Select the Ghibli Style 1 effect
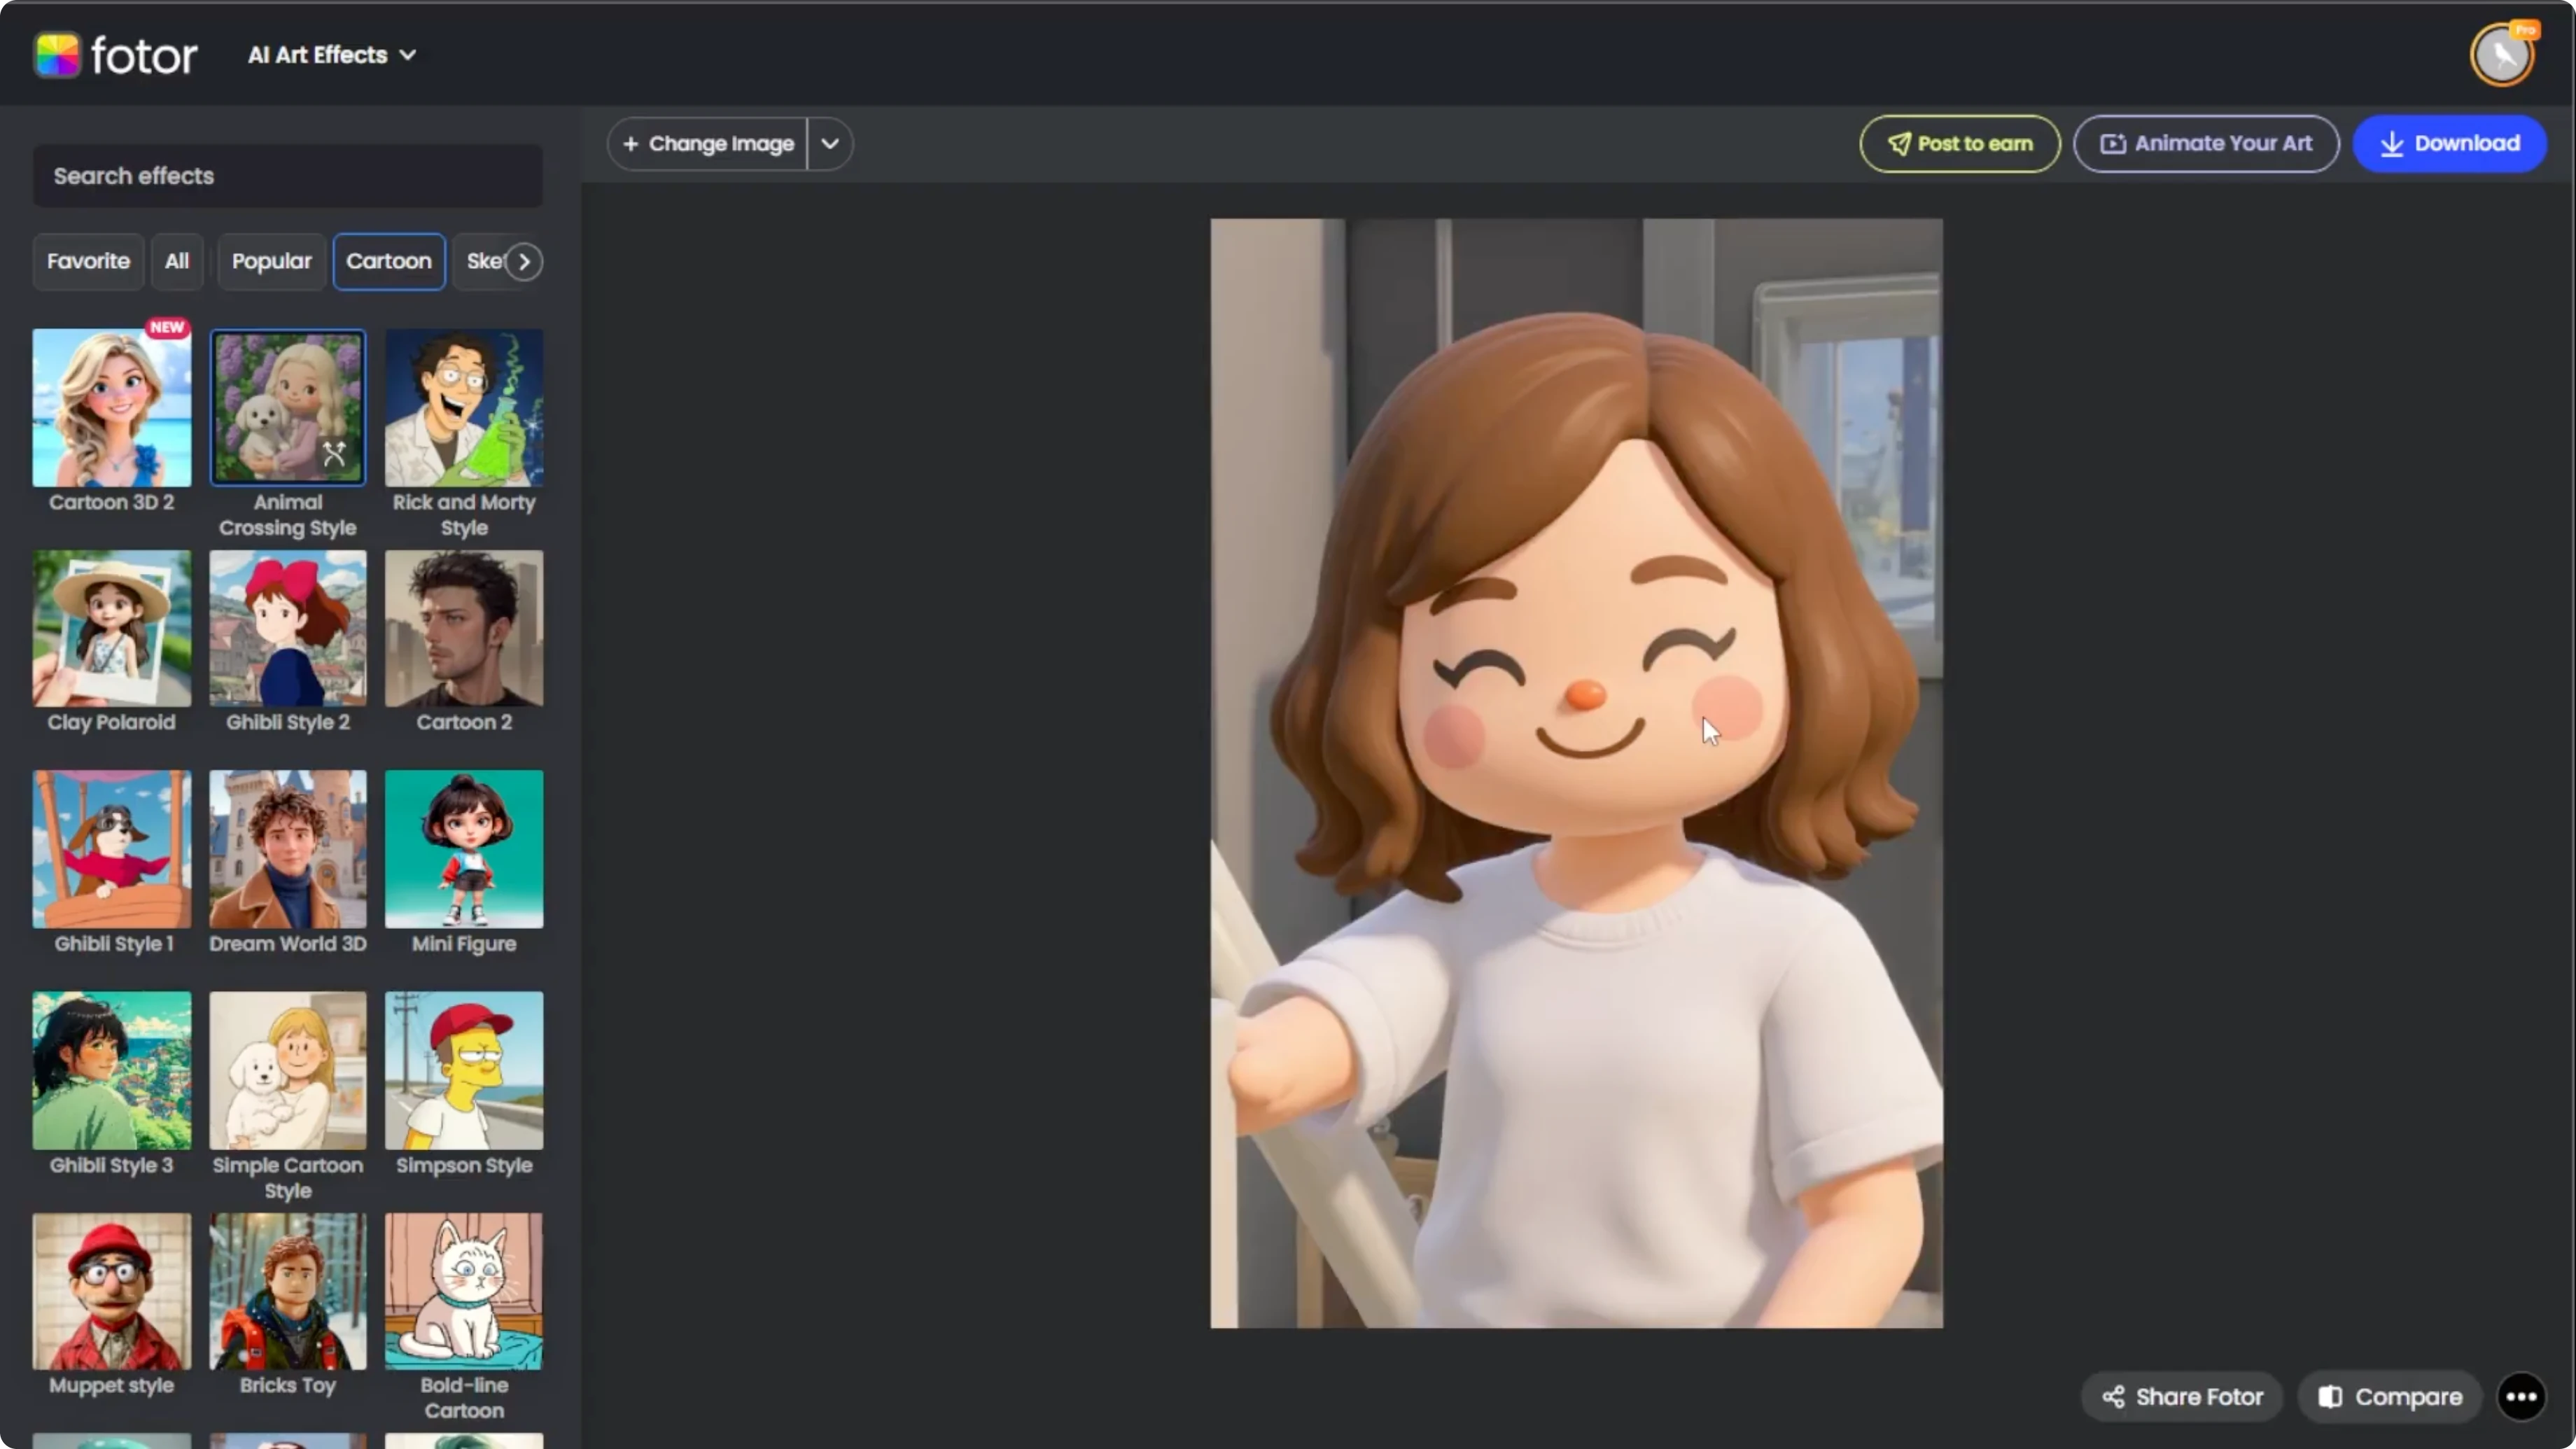The image size is (2576, 1449). pyautogui.click(x=112, y=849)
